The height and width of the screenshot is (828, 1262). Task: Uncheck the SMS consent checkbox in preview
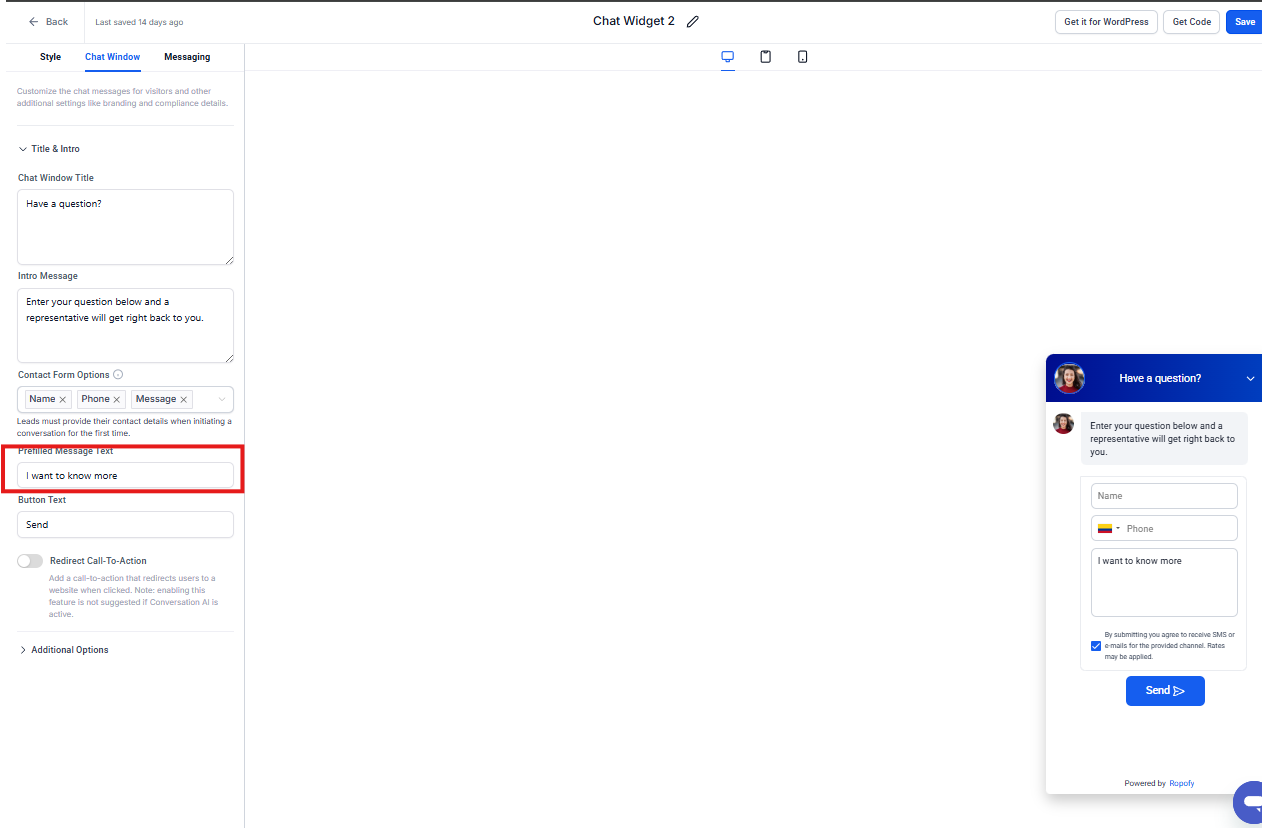tap(1096, 646)
